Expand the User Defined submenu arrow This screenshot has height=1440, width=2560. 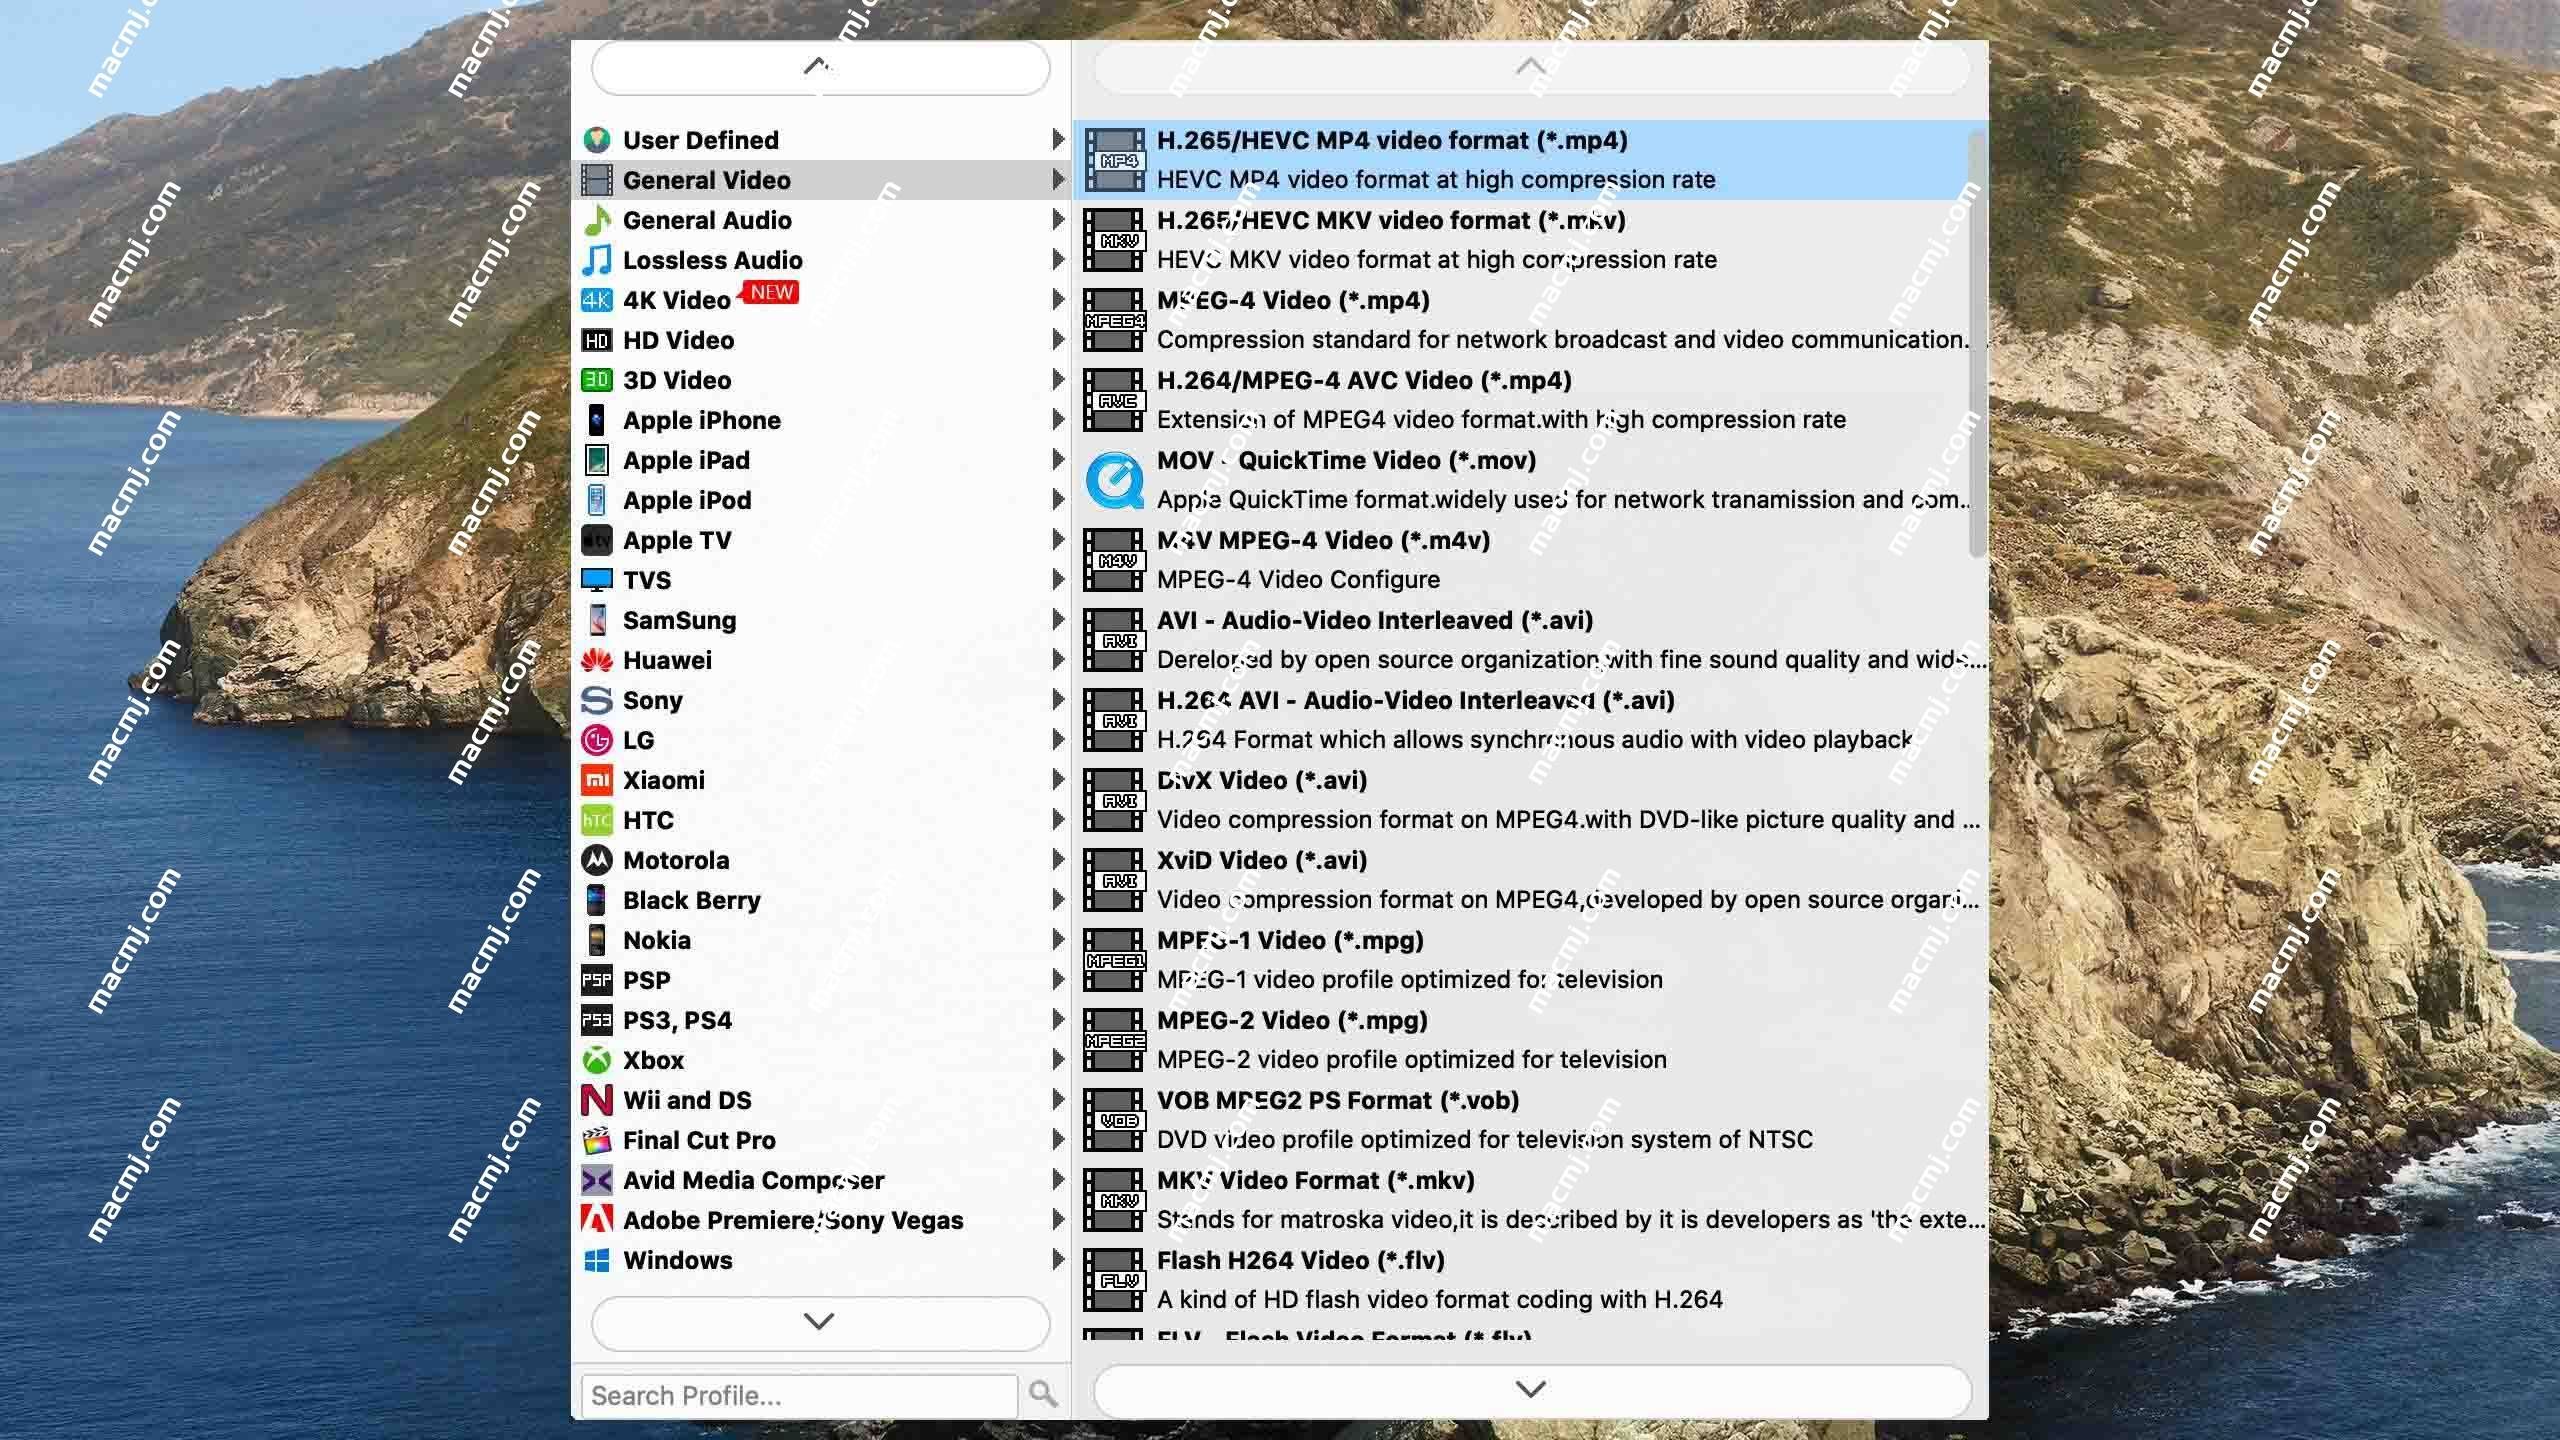(1058, 140)
